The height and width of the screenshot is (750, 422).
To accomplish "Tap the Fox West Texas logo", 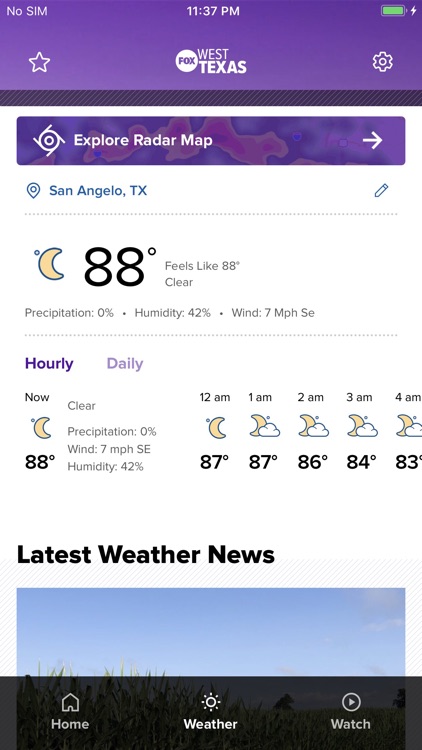I will click(211, 61).
